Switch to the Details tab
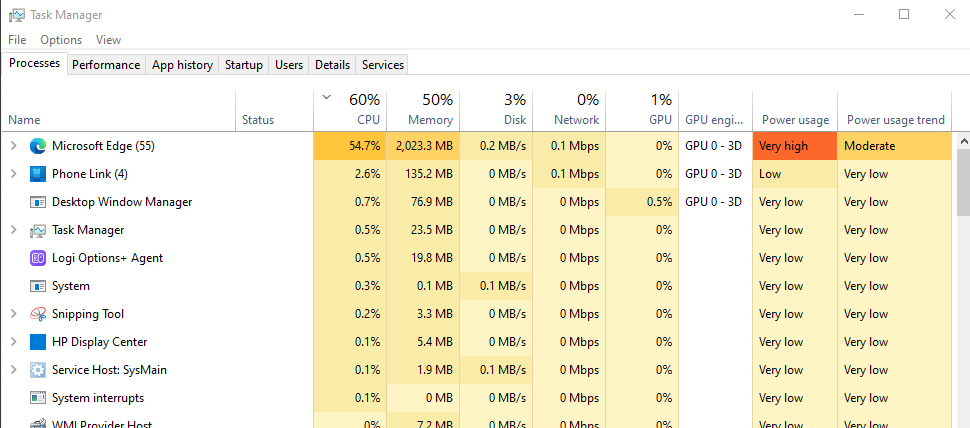The width and height of the screenshot is (970, 428). 332,65
